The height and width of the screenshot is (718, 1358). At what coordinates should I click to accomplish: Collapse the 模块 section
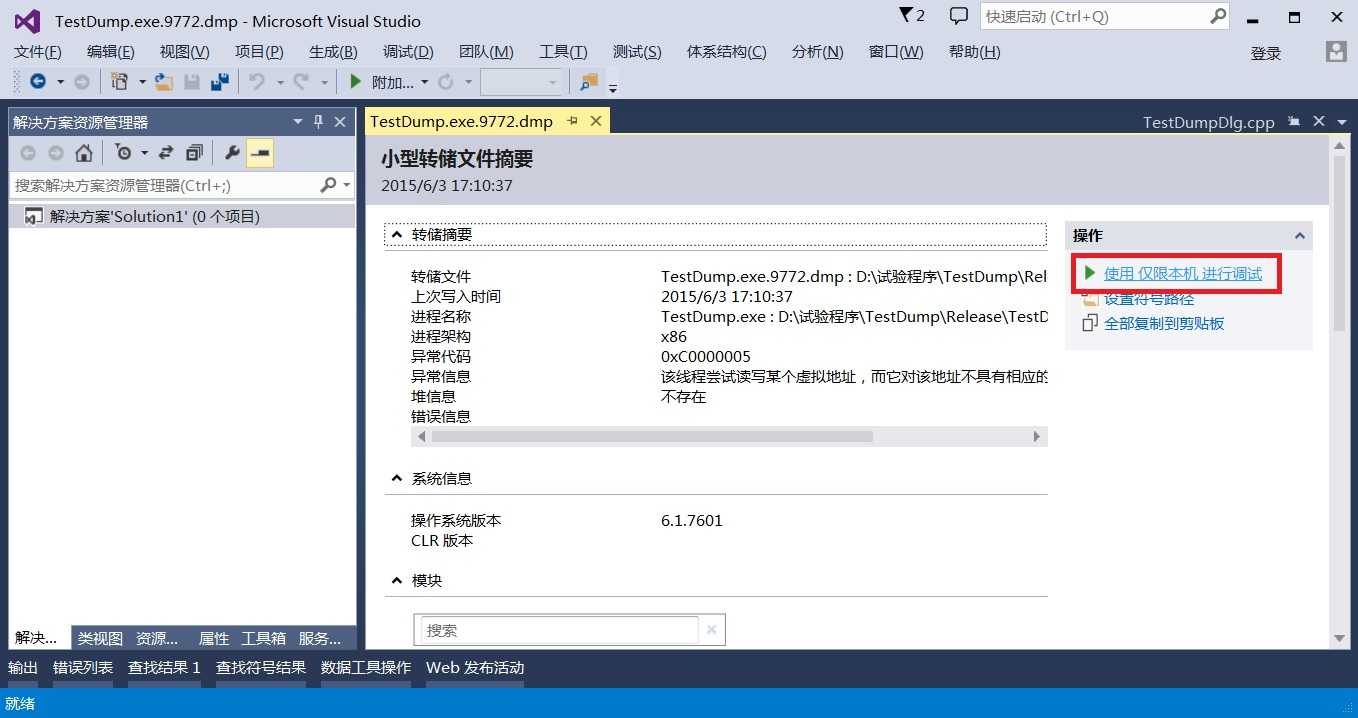396,581
